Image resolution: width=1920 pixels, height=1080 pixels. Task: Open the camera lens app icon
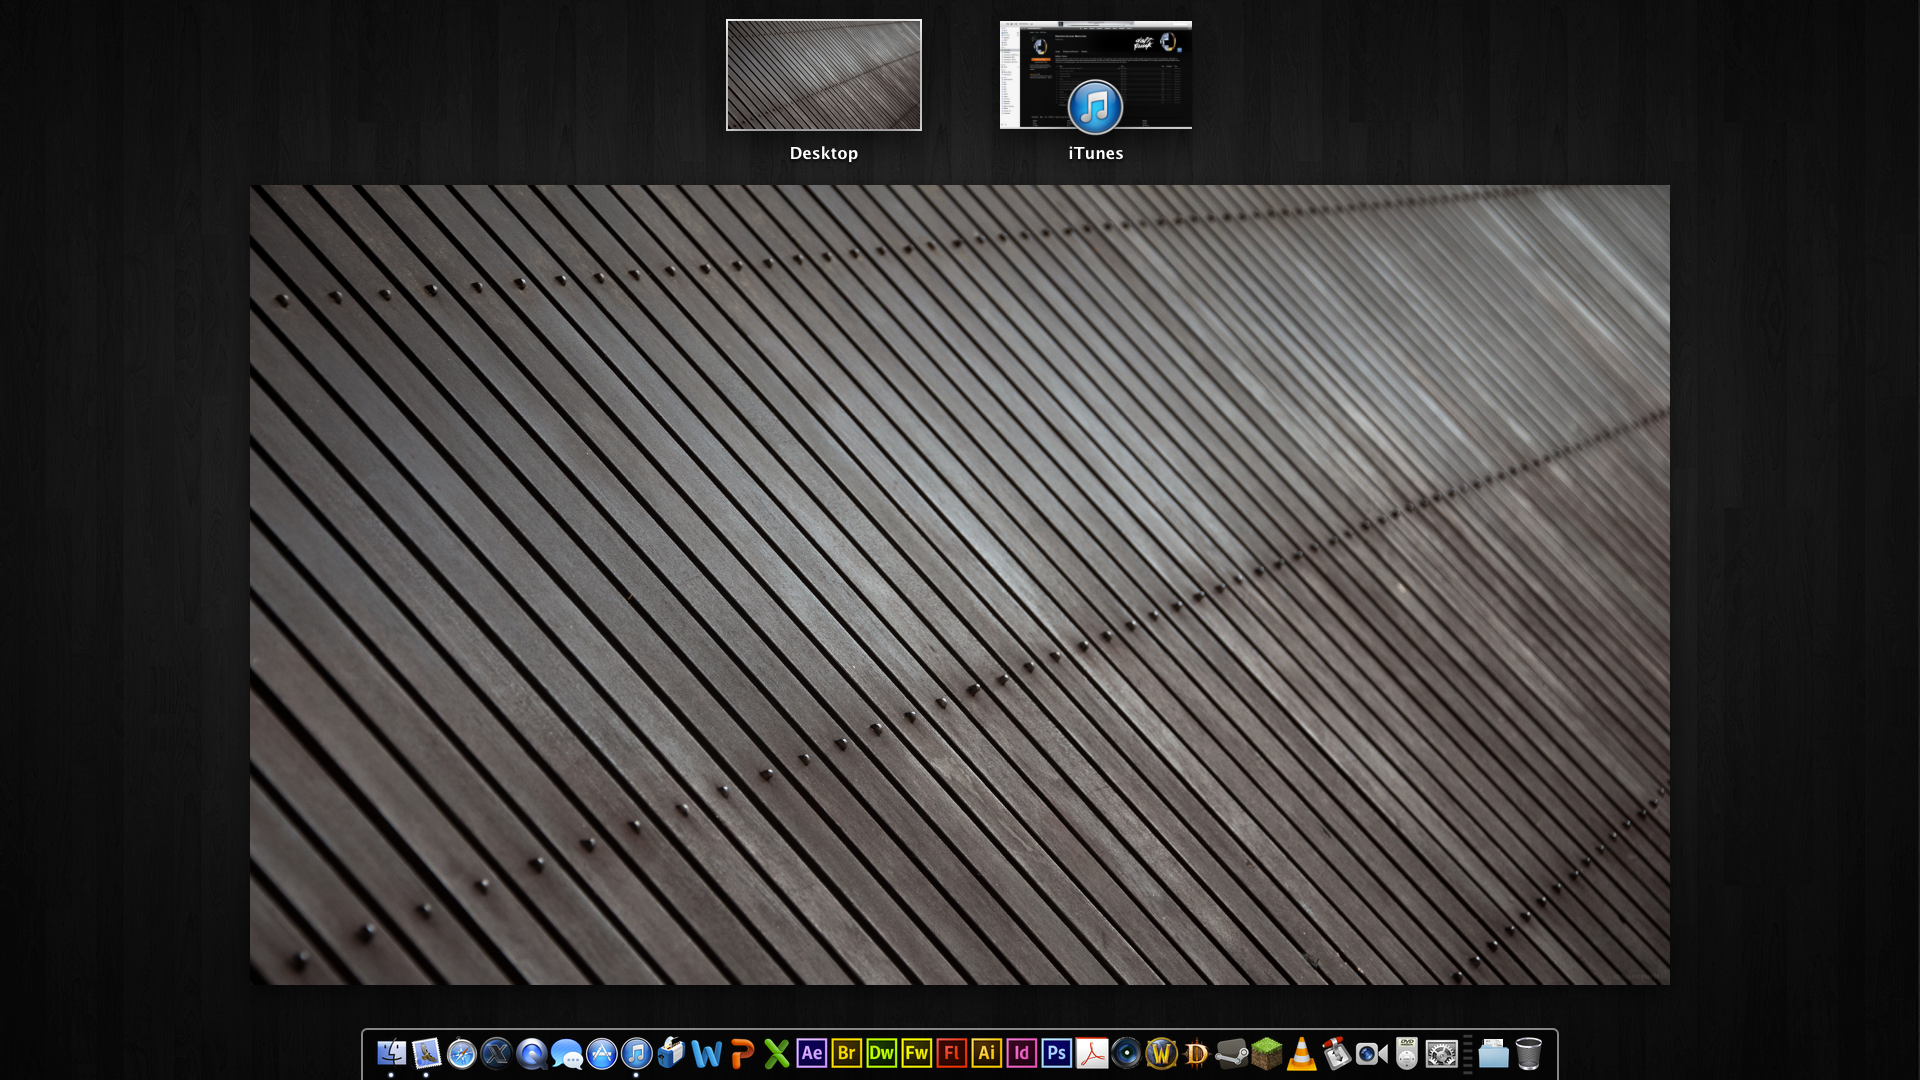pyautogui.click(x=1126, y=1053)
